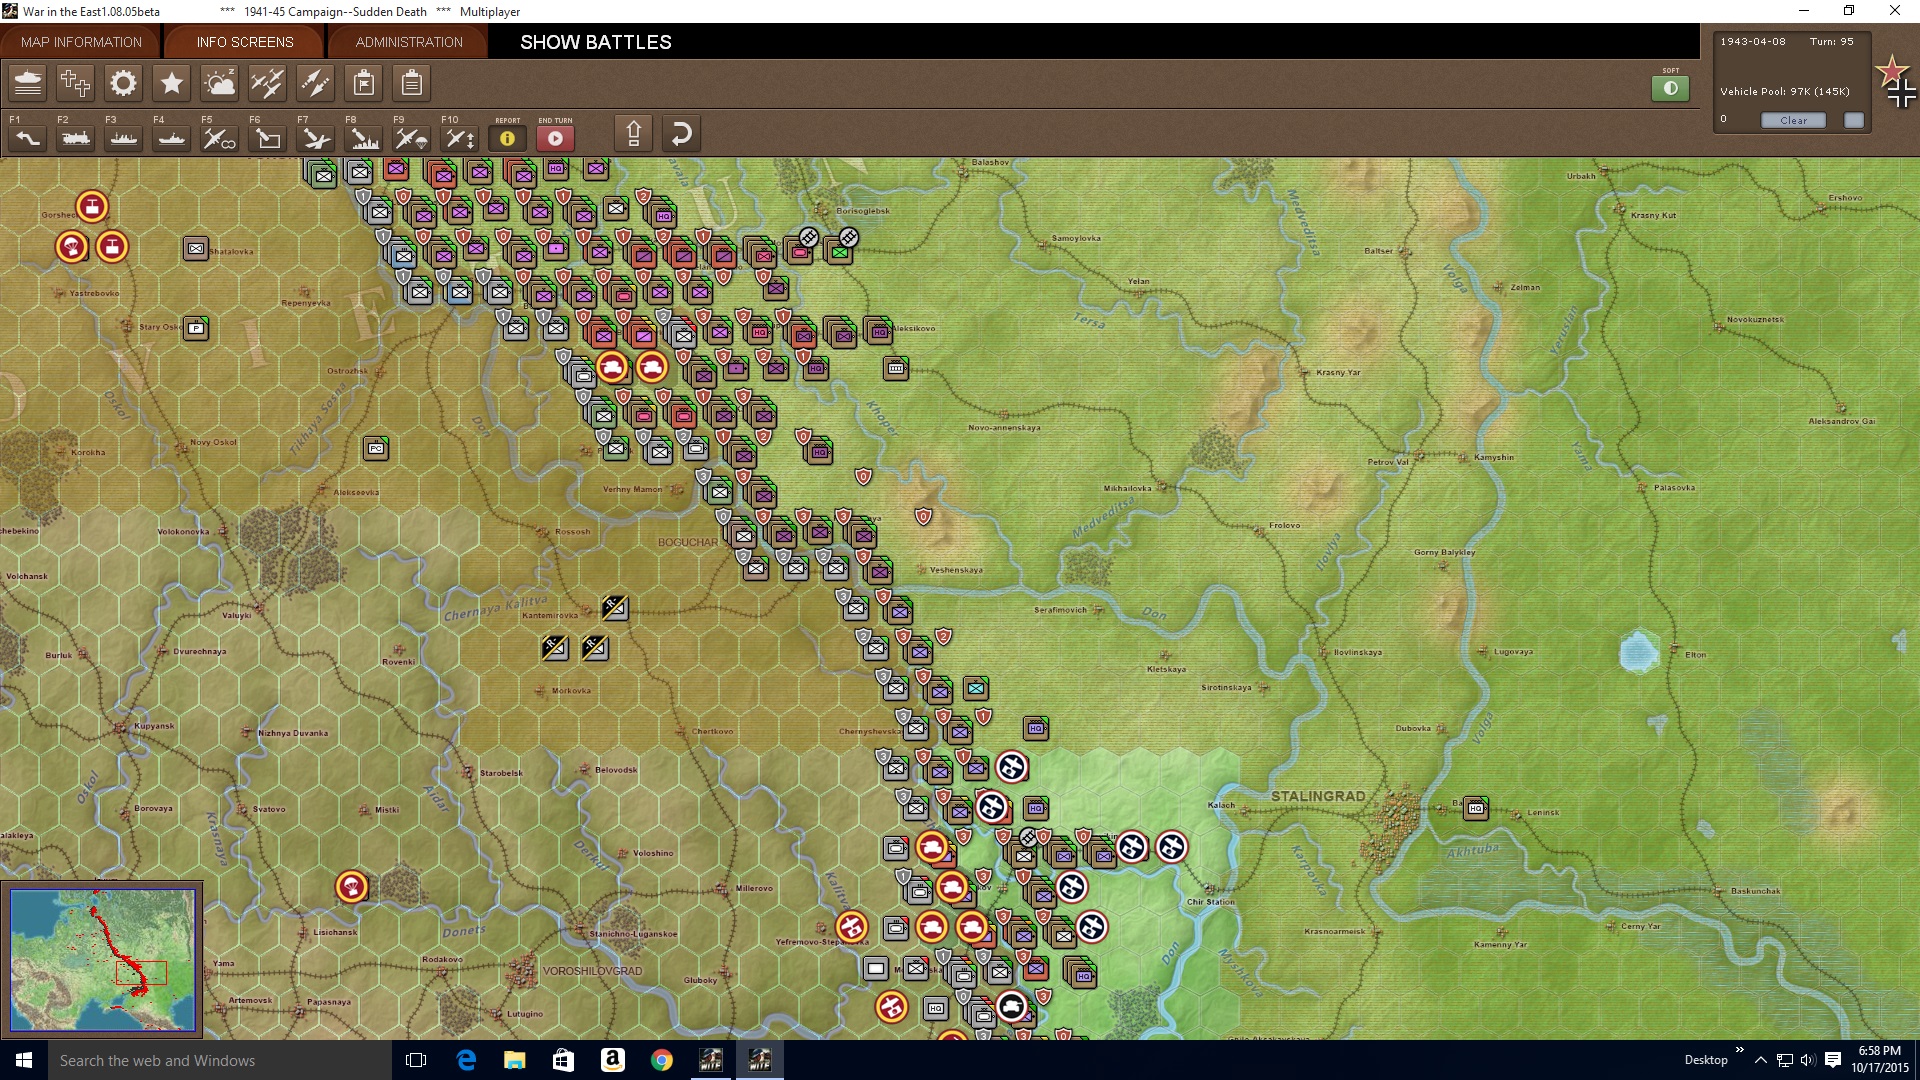Select F6 bomb unit mode icon
This screenshot has width=1920, height=1080.
268,138
